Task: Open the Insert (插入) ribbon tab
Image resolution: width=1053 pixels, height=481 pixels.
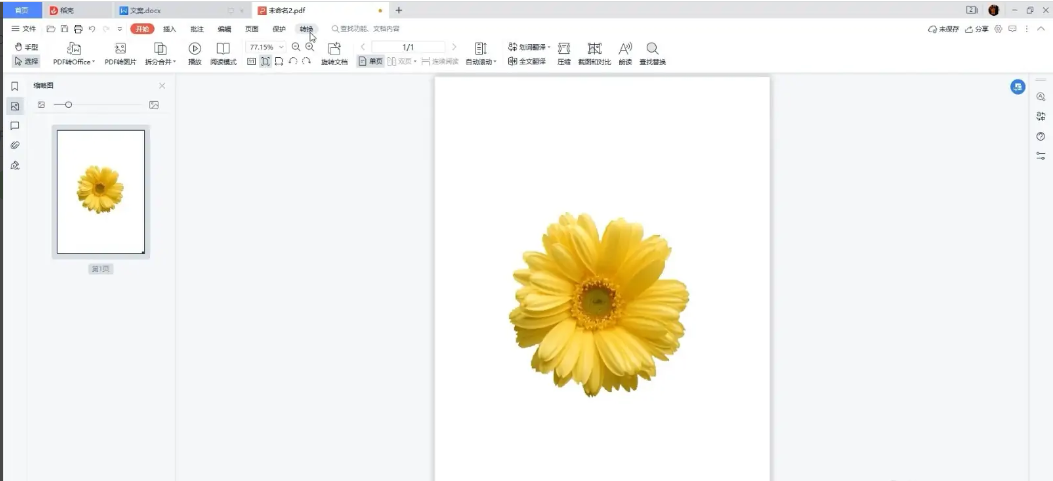Action: click(170, 29)
